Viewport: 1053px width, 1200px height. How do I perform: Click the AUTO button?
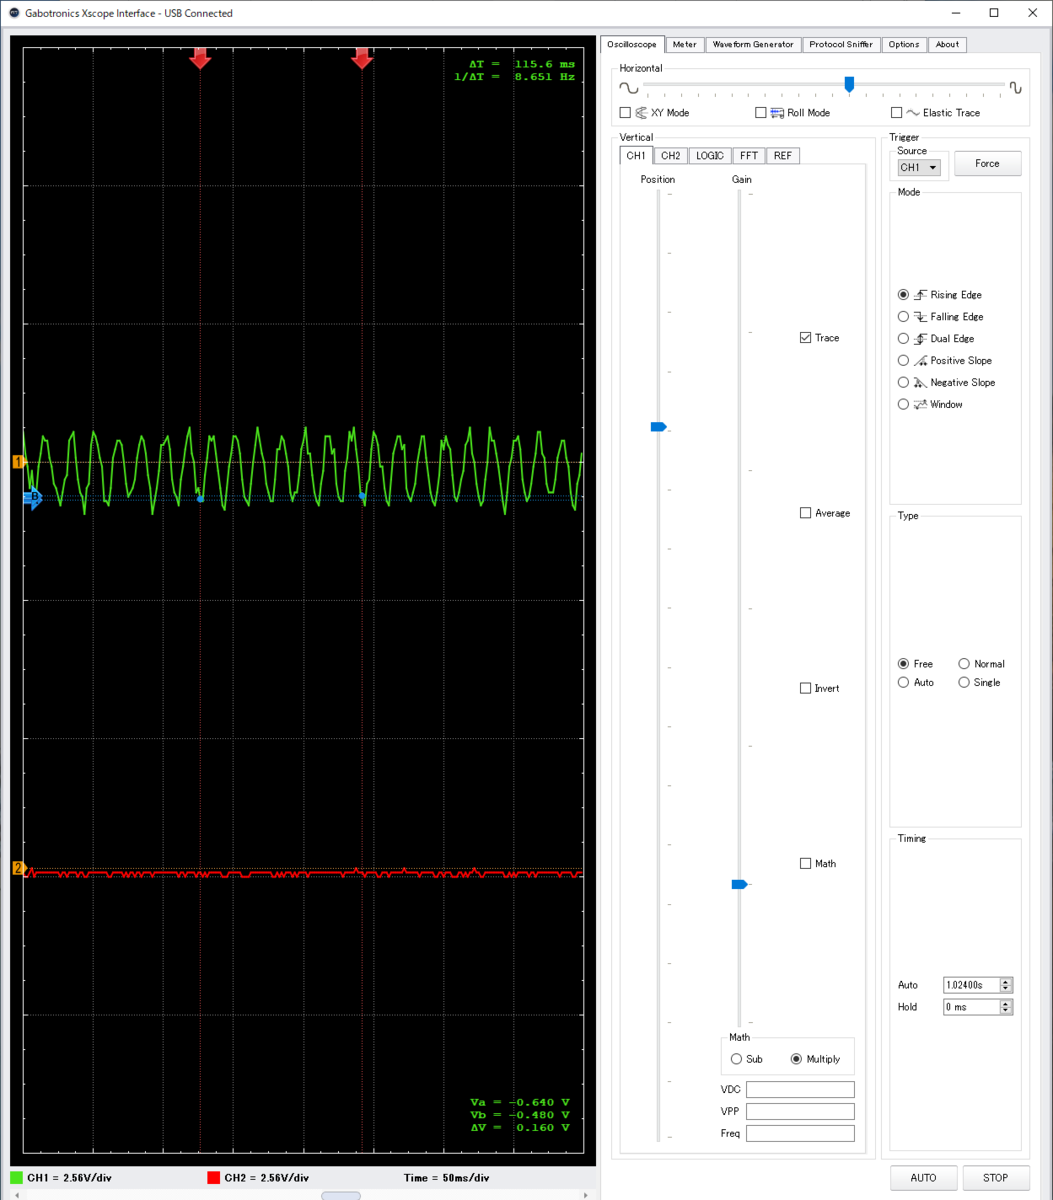tap(922, 1177)
